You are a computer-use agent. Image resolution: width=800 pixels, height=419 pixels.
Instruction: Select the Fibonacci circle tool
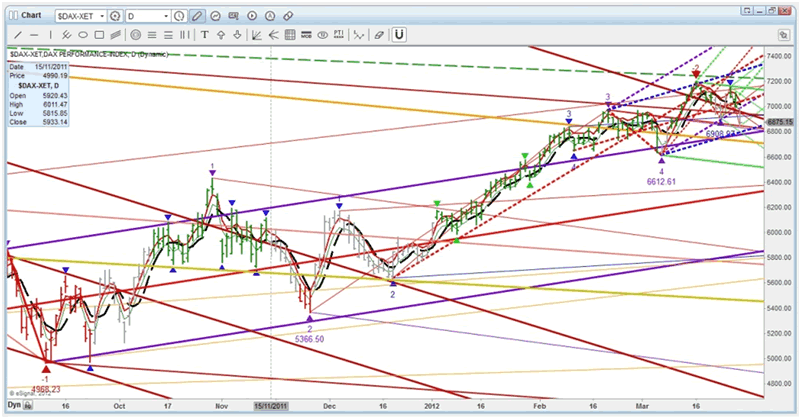pyautogui.click(x=135, y=35)
